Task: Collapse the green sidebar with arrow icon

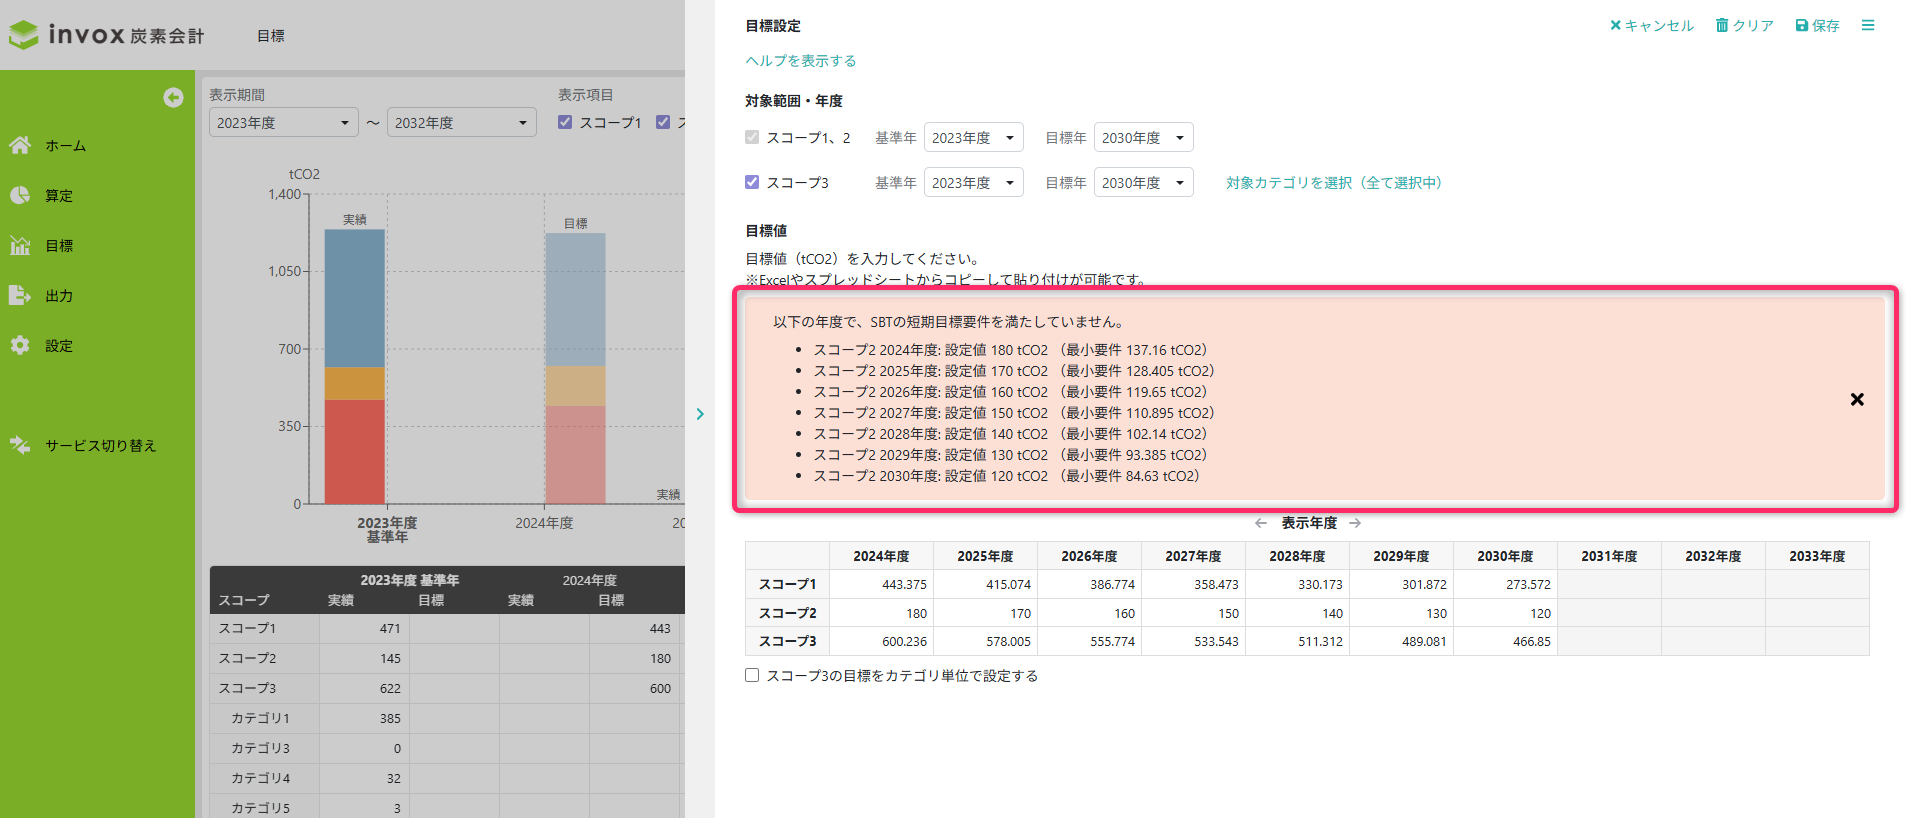Action: (x=173, y=97)
